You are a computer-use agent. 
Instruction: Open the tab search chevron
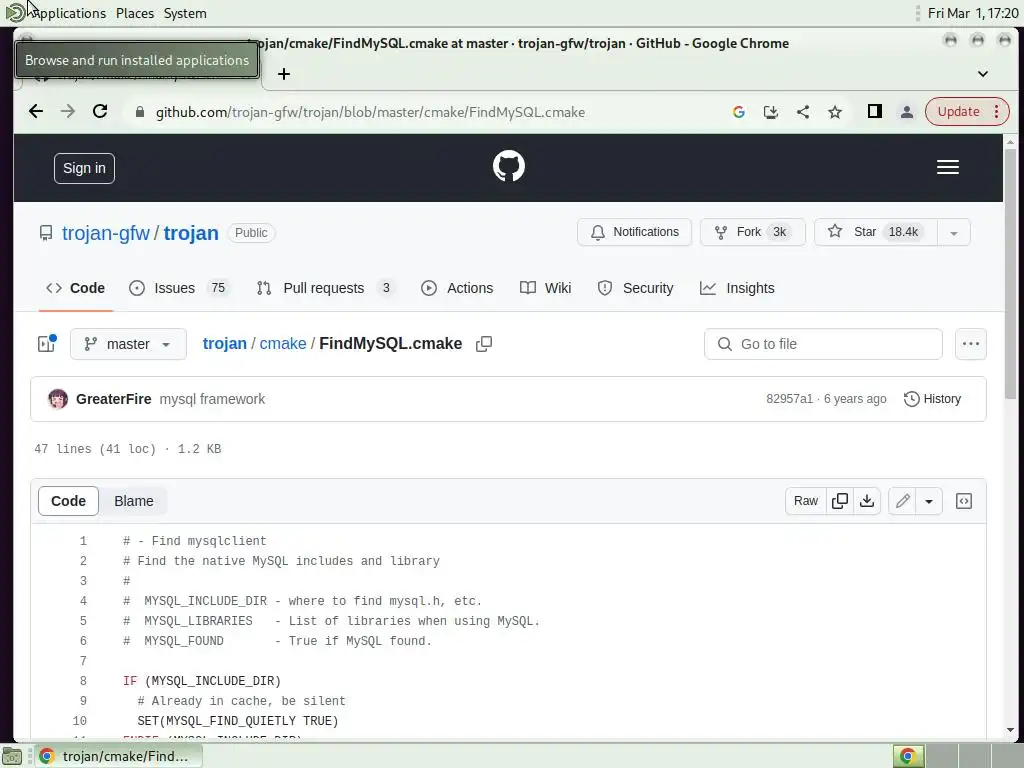[x=982, y=74]
